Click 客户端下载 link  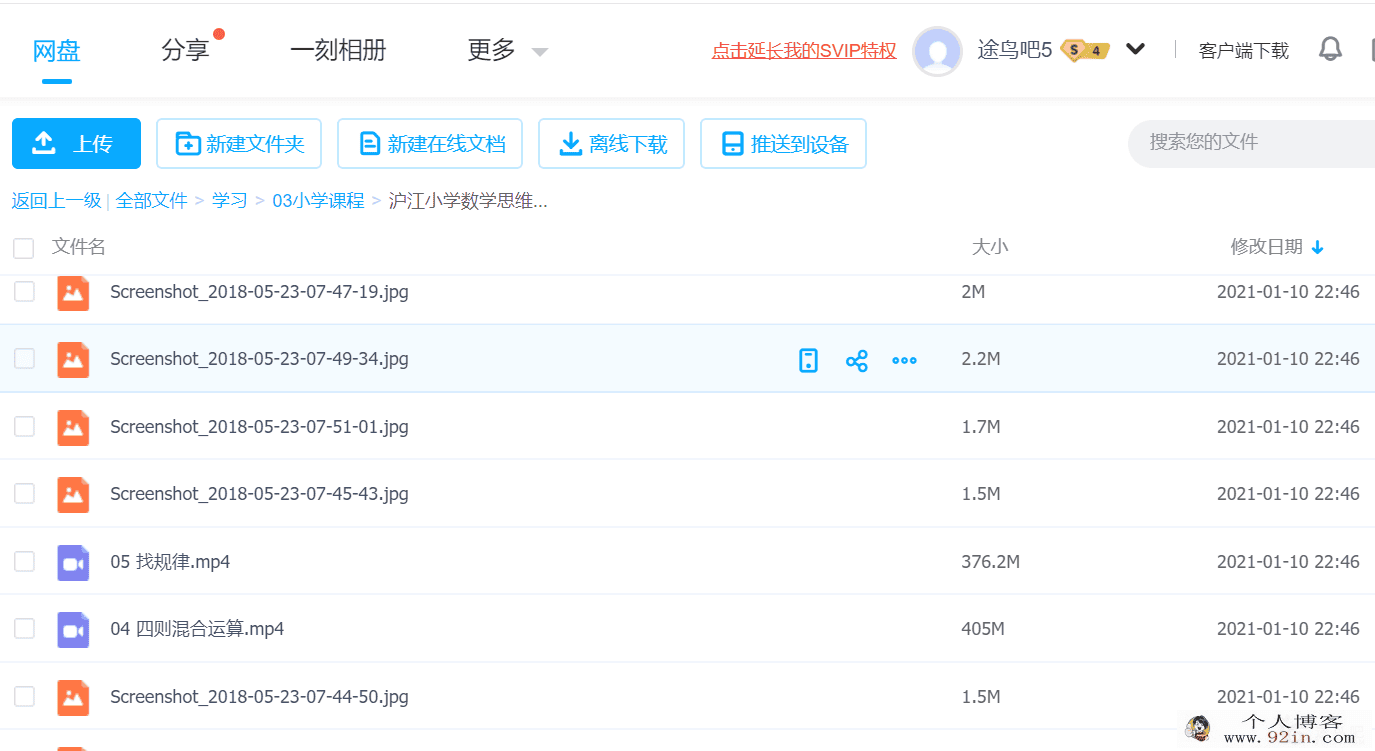[x=1244, y=51]
